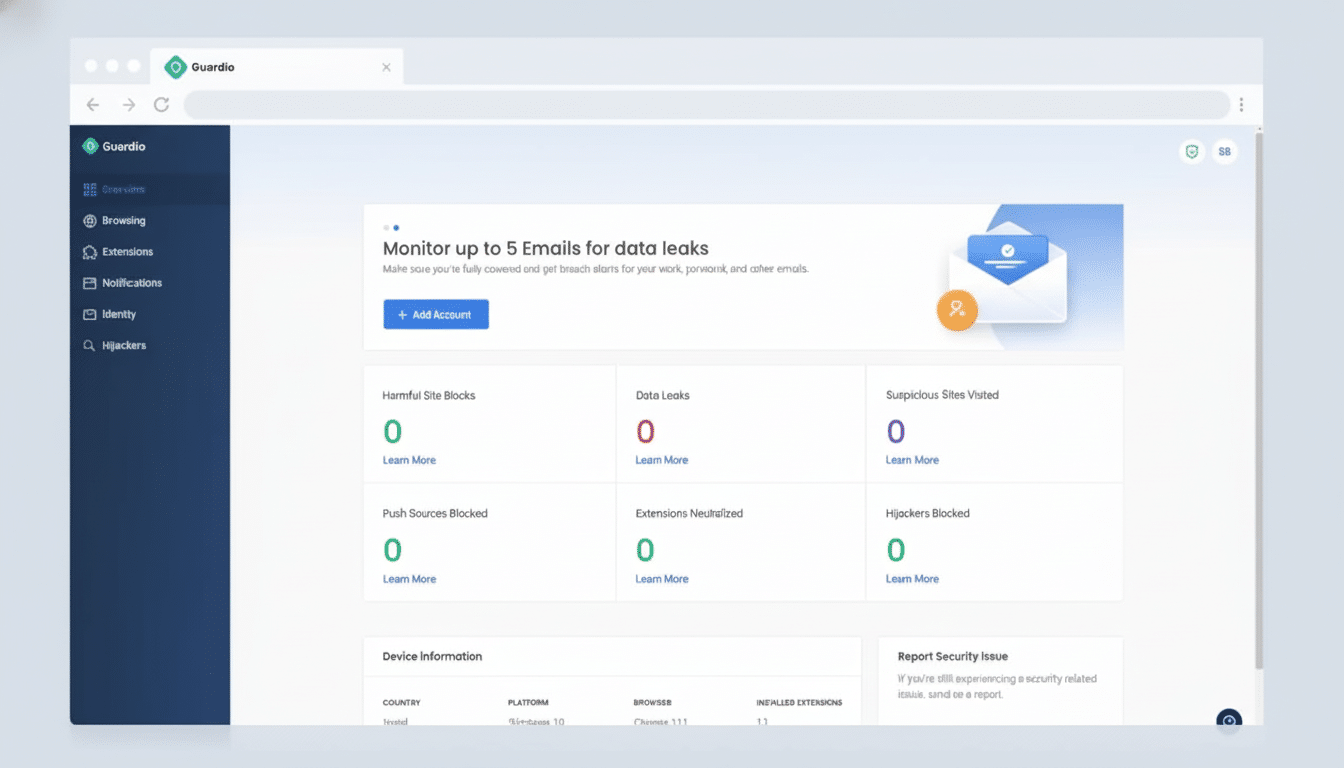The width and height of the screenshot is (1344, 768).
Task: Open the green shield protection status icon
Action: [1191, 151]
